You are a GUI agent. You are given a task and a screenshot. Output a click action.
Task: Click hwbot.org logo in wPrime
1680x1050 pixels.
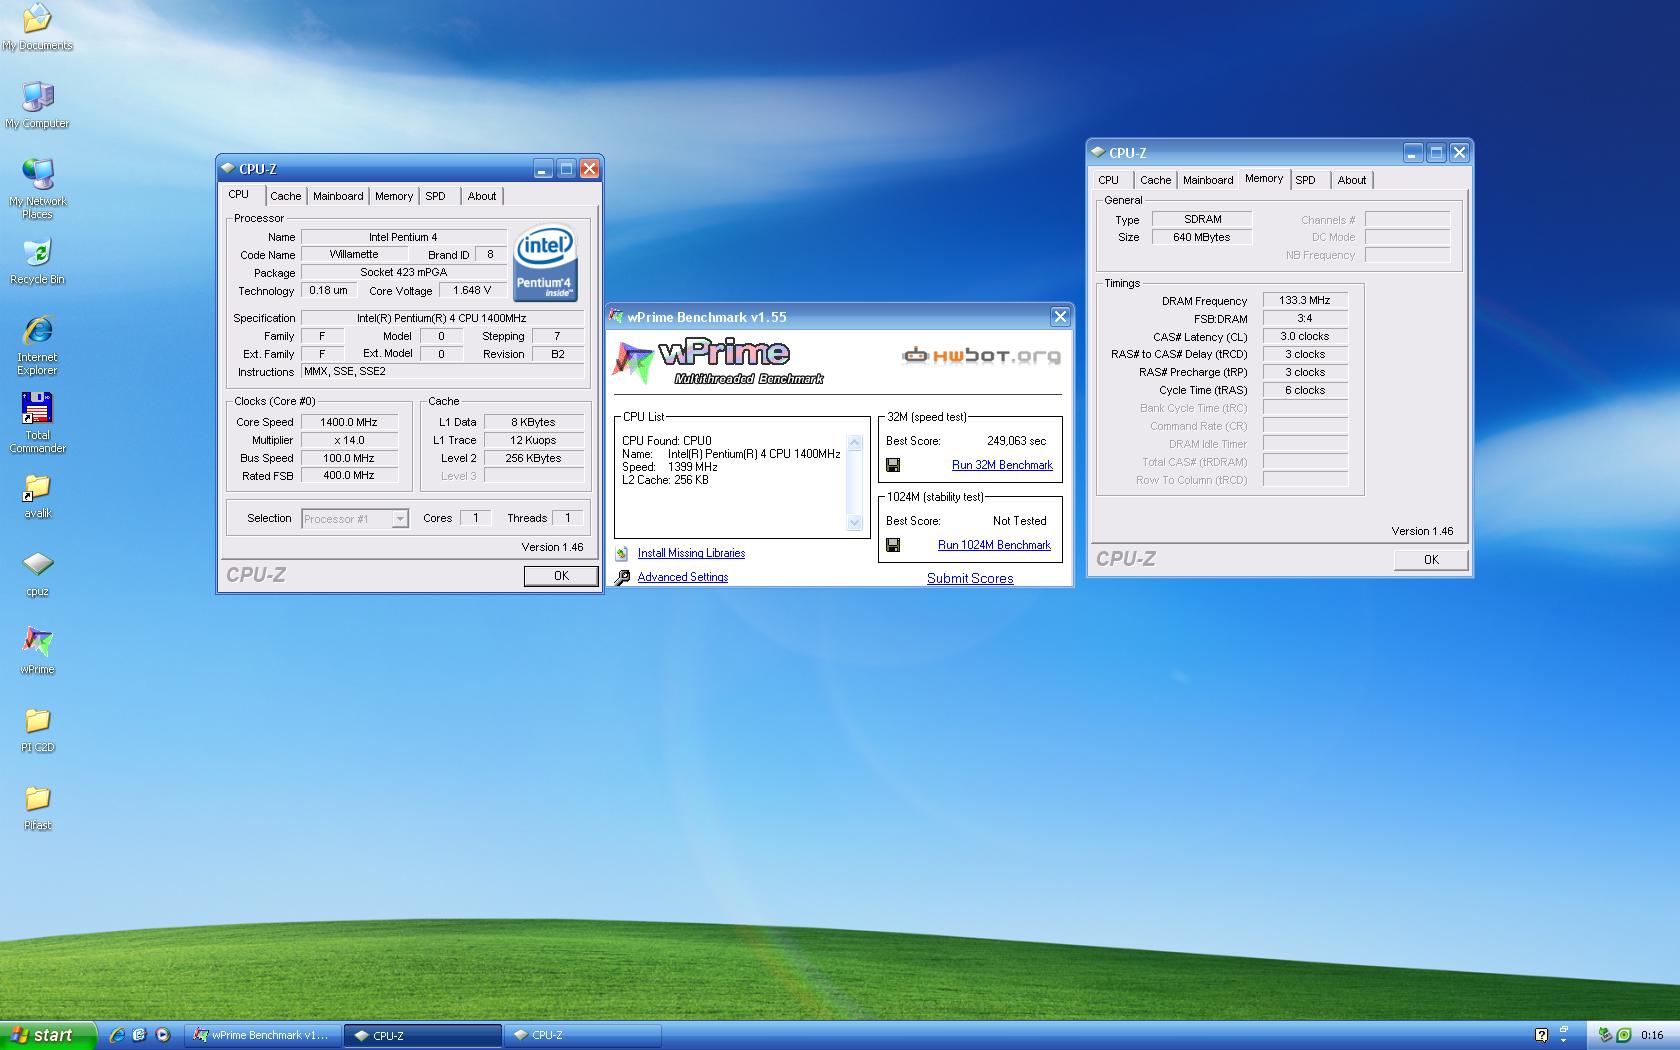pos(981,355)
